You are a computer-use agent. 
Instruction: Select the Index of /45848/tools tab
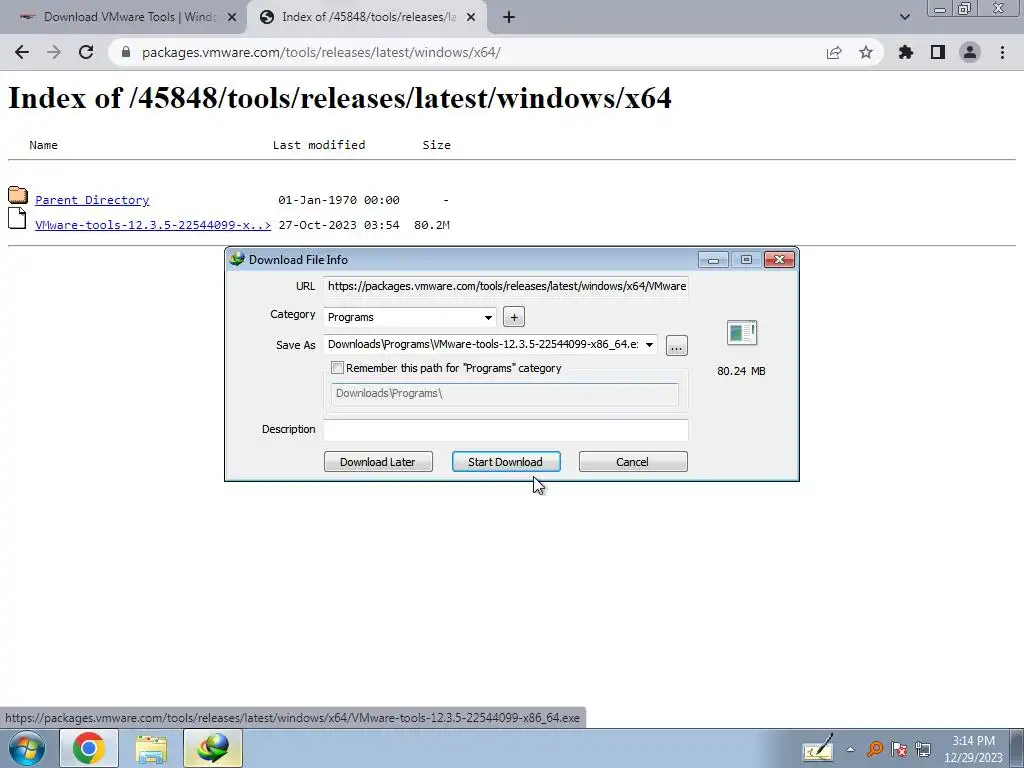click(x=366, y=18)
